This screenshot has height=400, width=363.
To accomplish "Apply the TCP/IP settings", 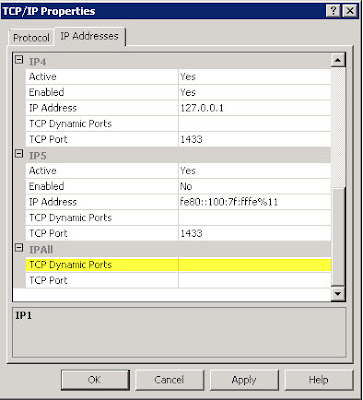I will click(244, 380).
